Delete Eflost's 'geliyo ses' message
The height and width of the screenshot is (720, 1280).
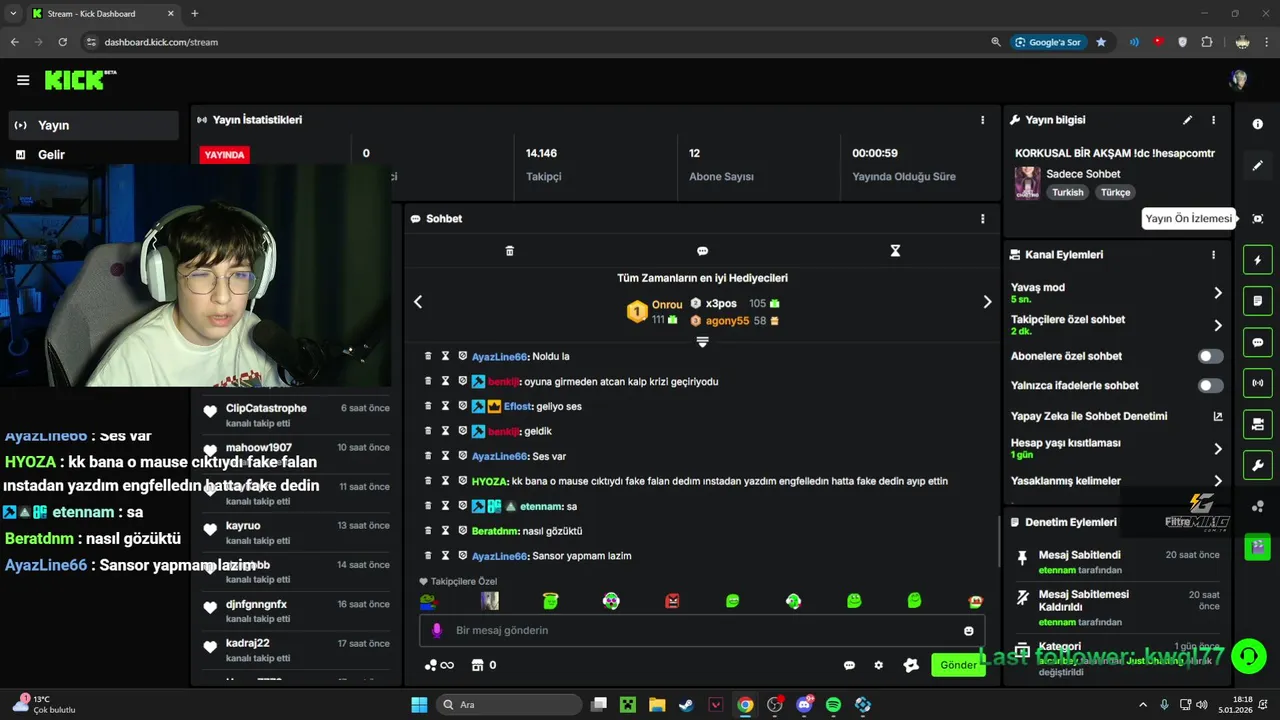tap(428, 406)
